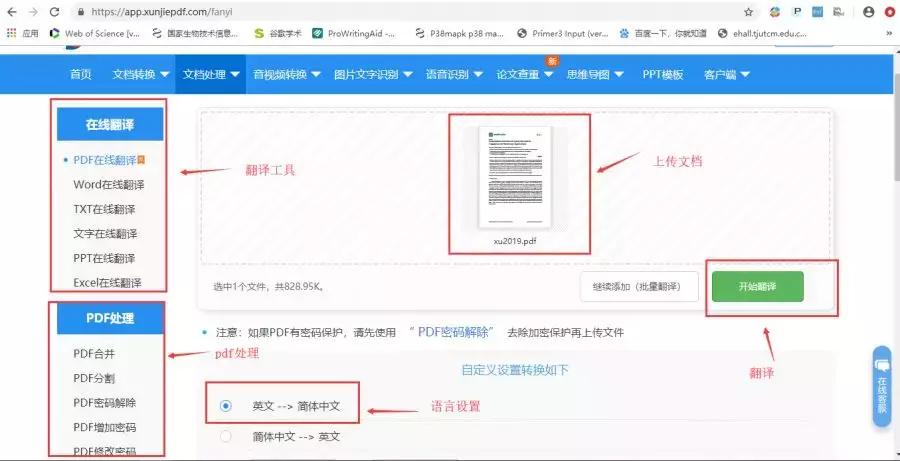Screen dimensions: 900x461
Task: Open the P38mapk bookmark
Action: point(459,33)
